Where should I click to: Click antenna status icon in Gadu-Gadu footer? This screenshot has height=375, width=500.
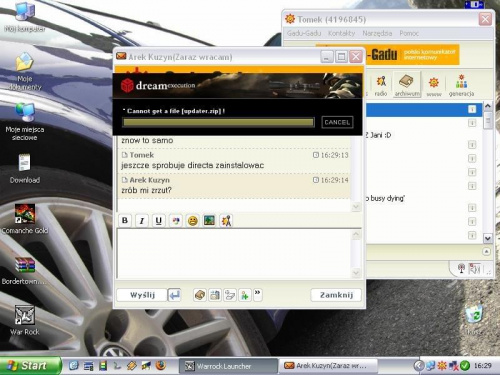click(x=461, y=268)
